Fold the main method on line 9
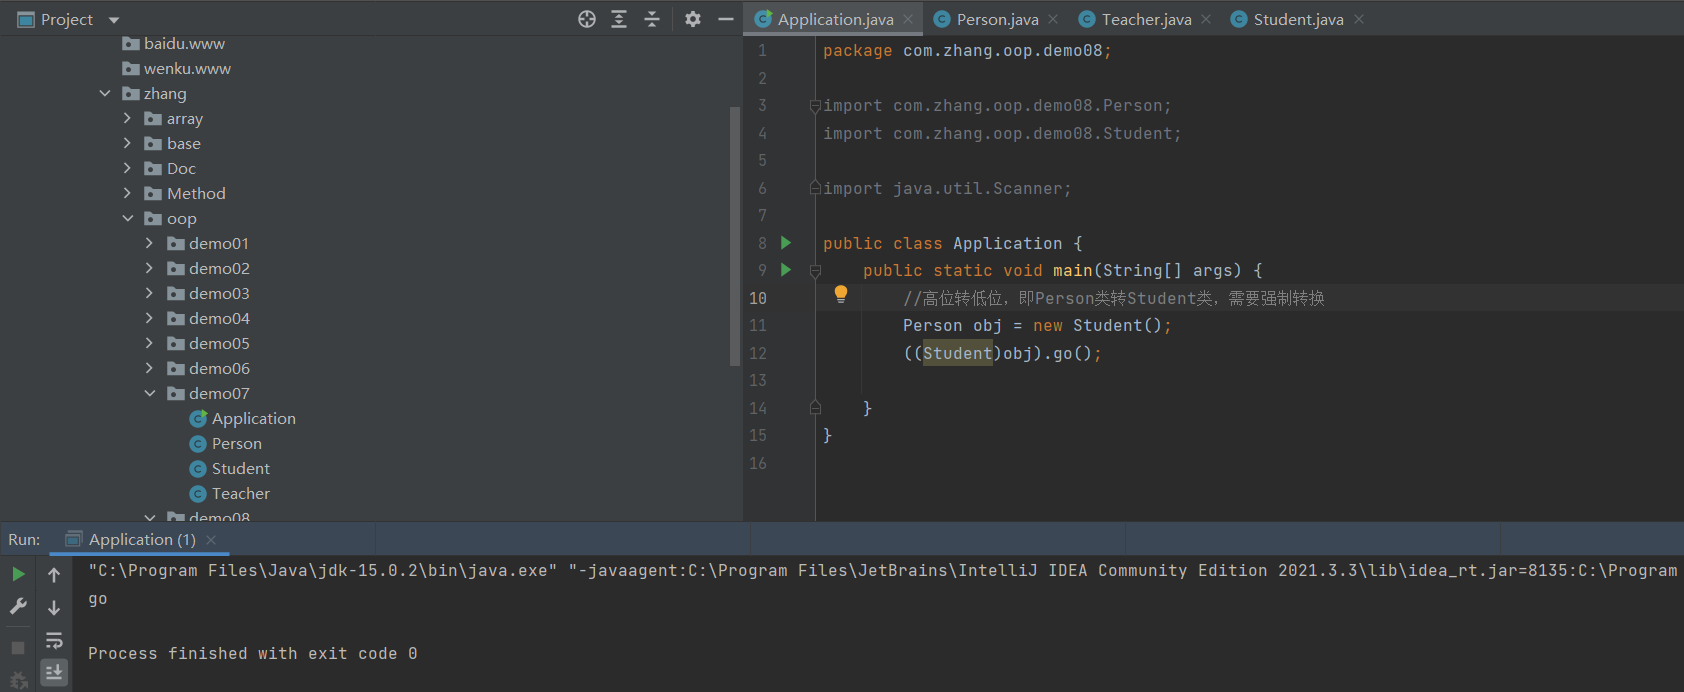Screen dimensions: 1684x692 815,271
